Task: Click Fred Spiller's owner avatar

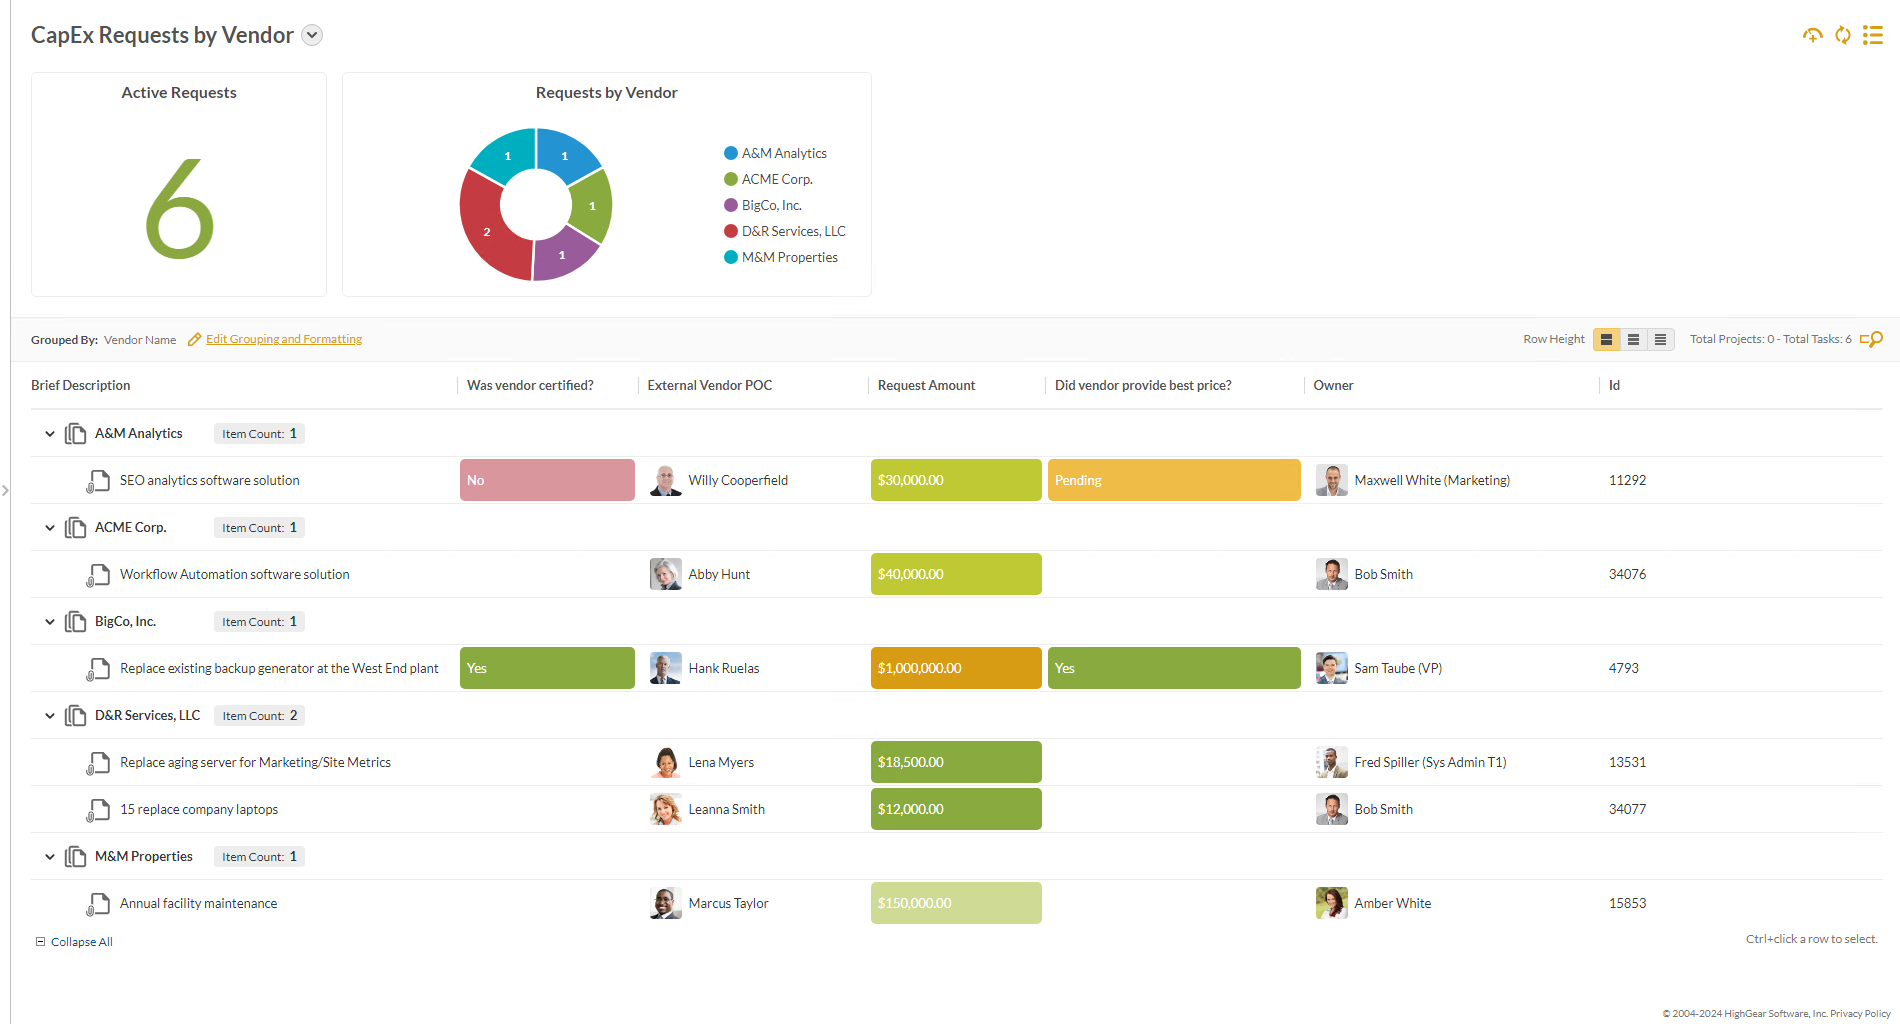Action: 1331,762
